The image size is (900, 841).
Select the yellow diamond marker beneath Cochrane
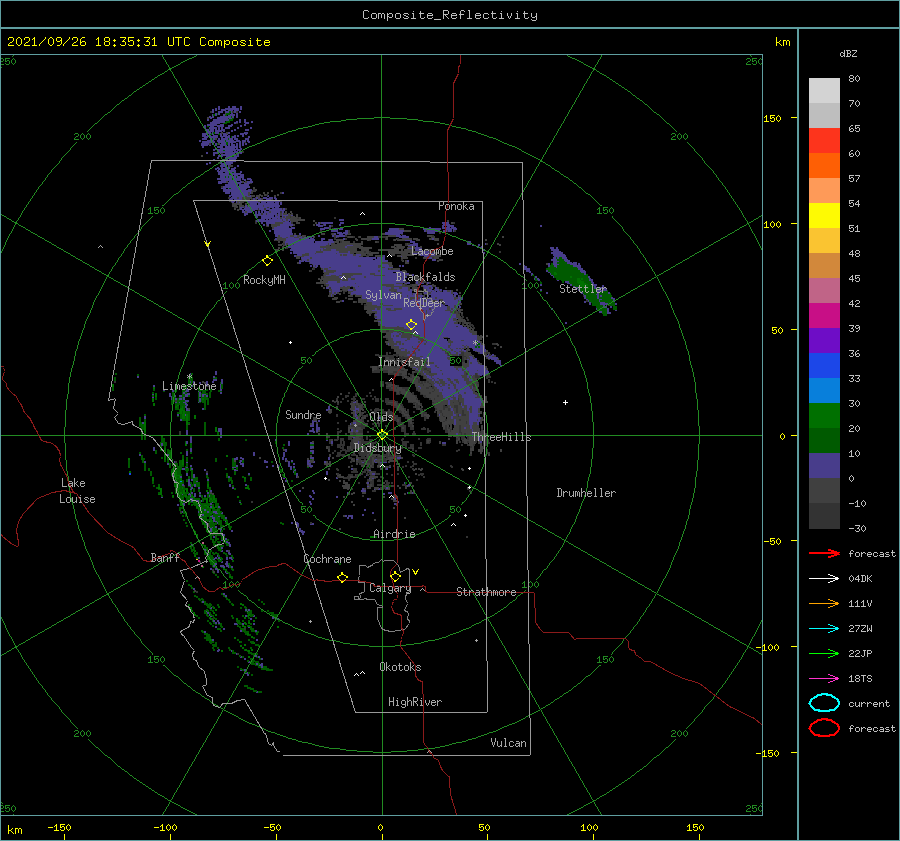(x=342, y=577)
